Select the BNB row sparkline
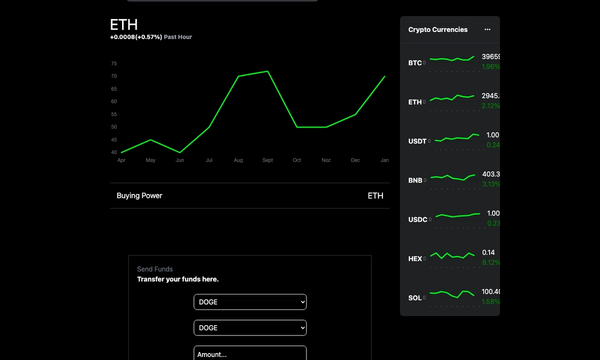 pos(453,177)
